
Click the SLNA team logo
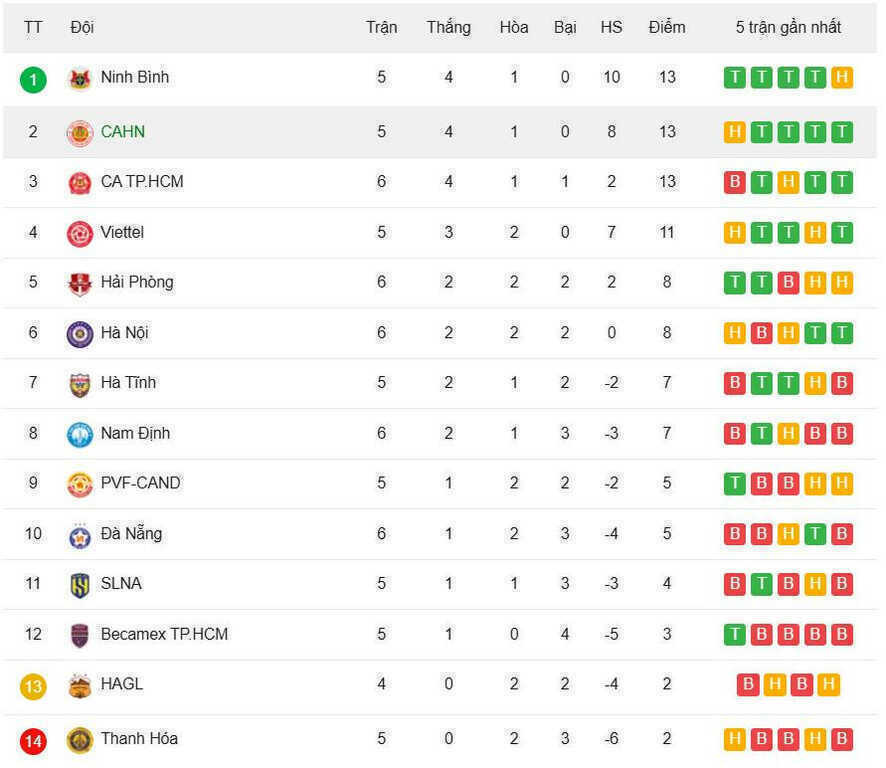click(x=79, y=585)
